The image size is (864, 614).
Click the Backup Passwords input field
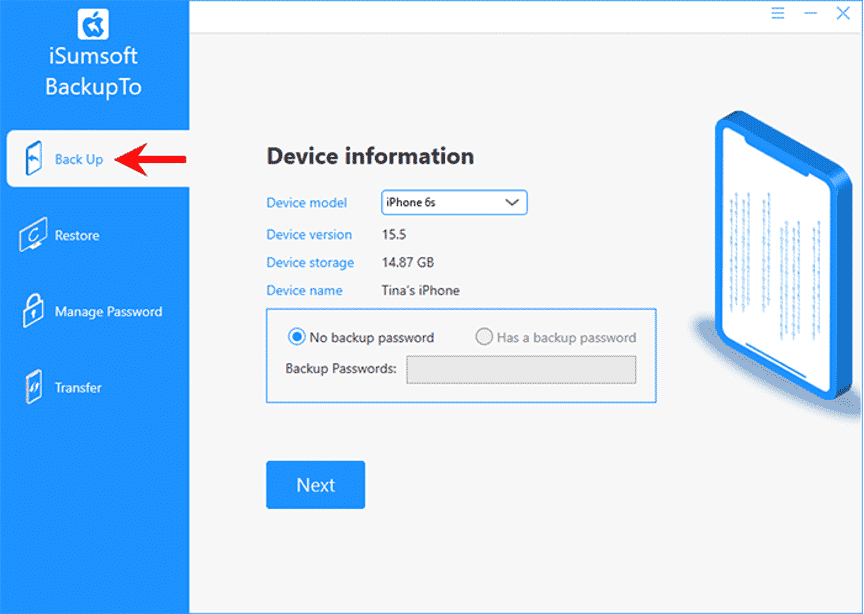click(x=520, y=369)
